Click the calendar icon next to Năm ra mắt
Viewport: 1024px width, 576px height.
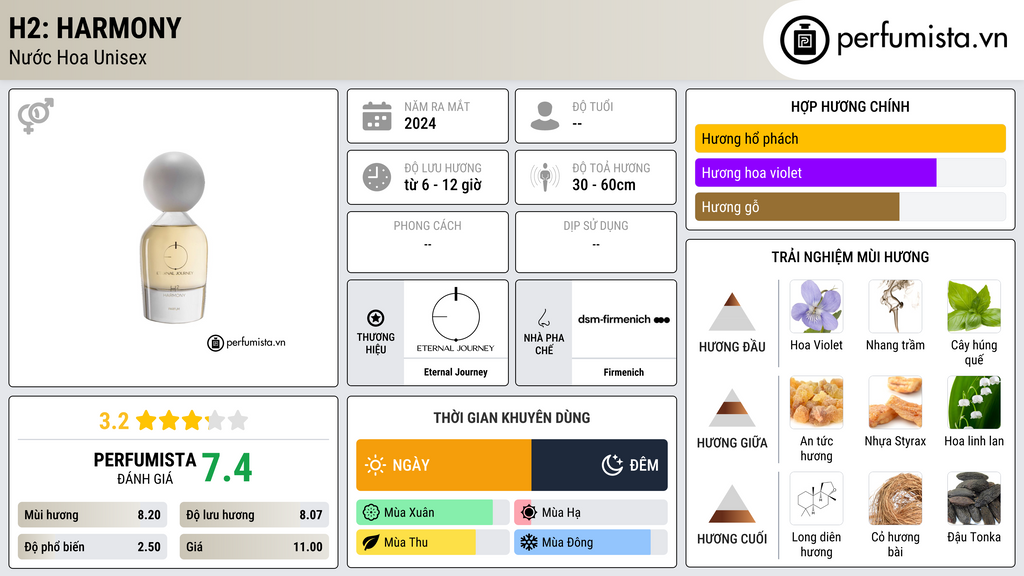click(x=377, y=116)
